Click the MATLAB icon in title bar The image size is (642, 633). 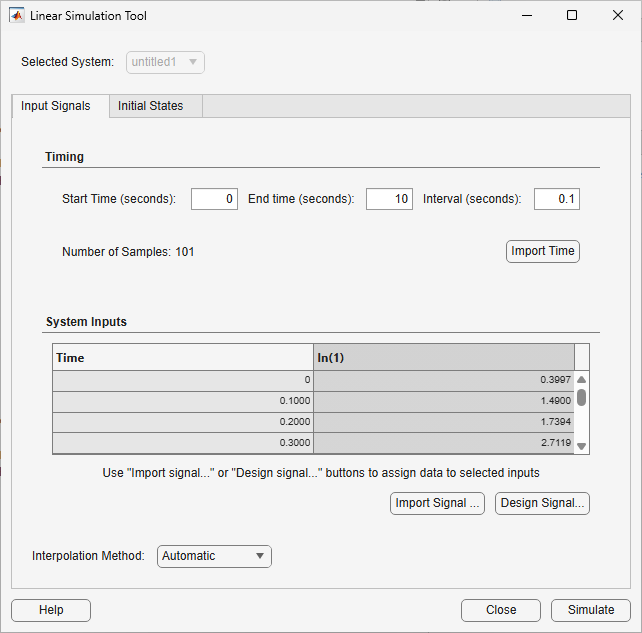[17, 16]
